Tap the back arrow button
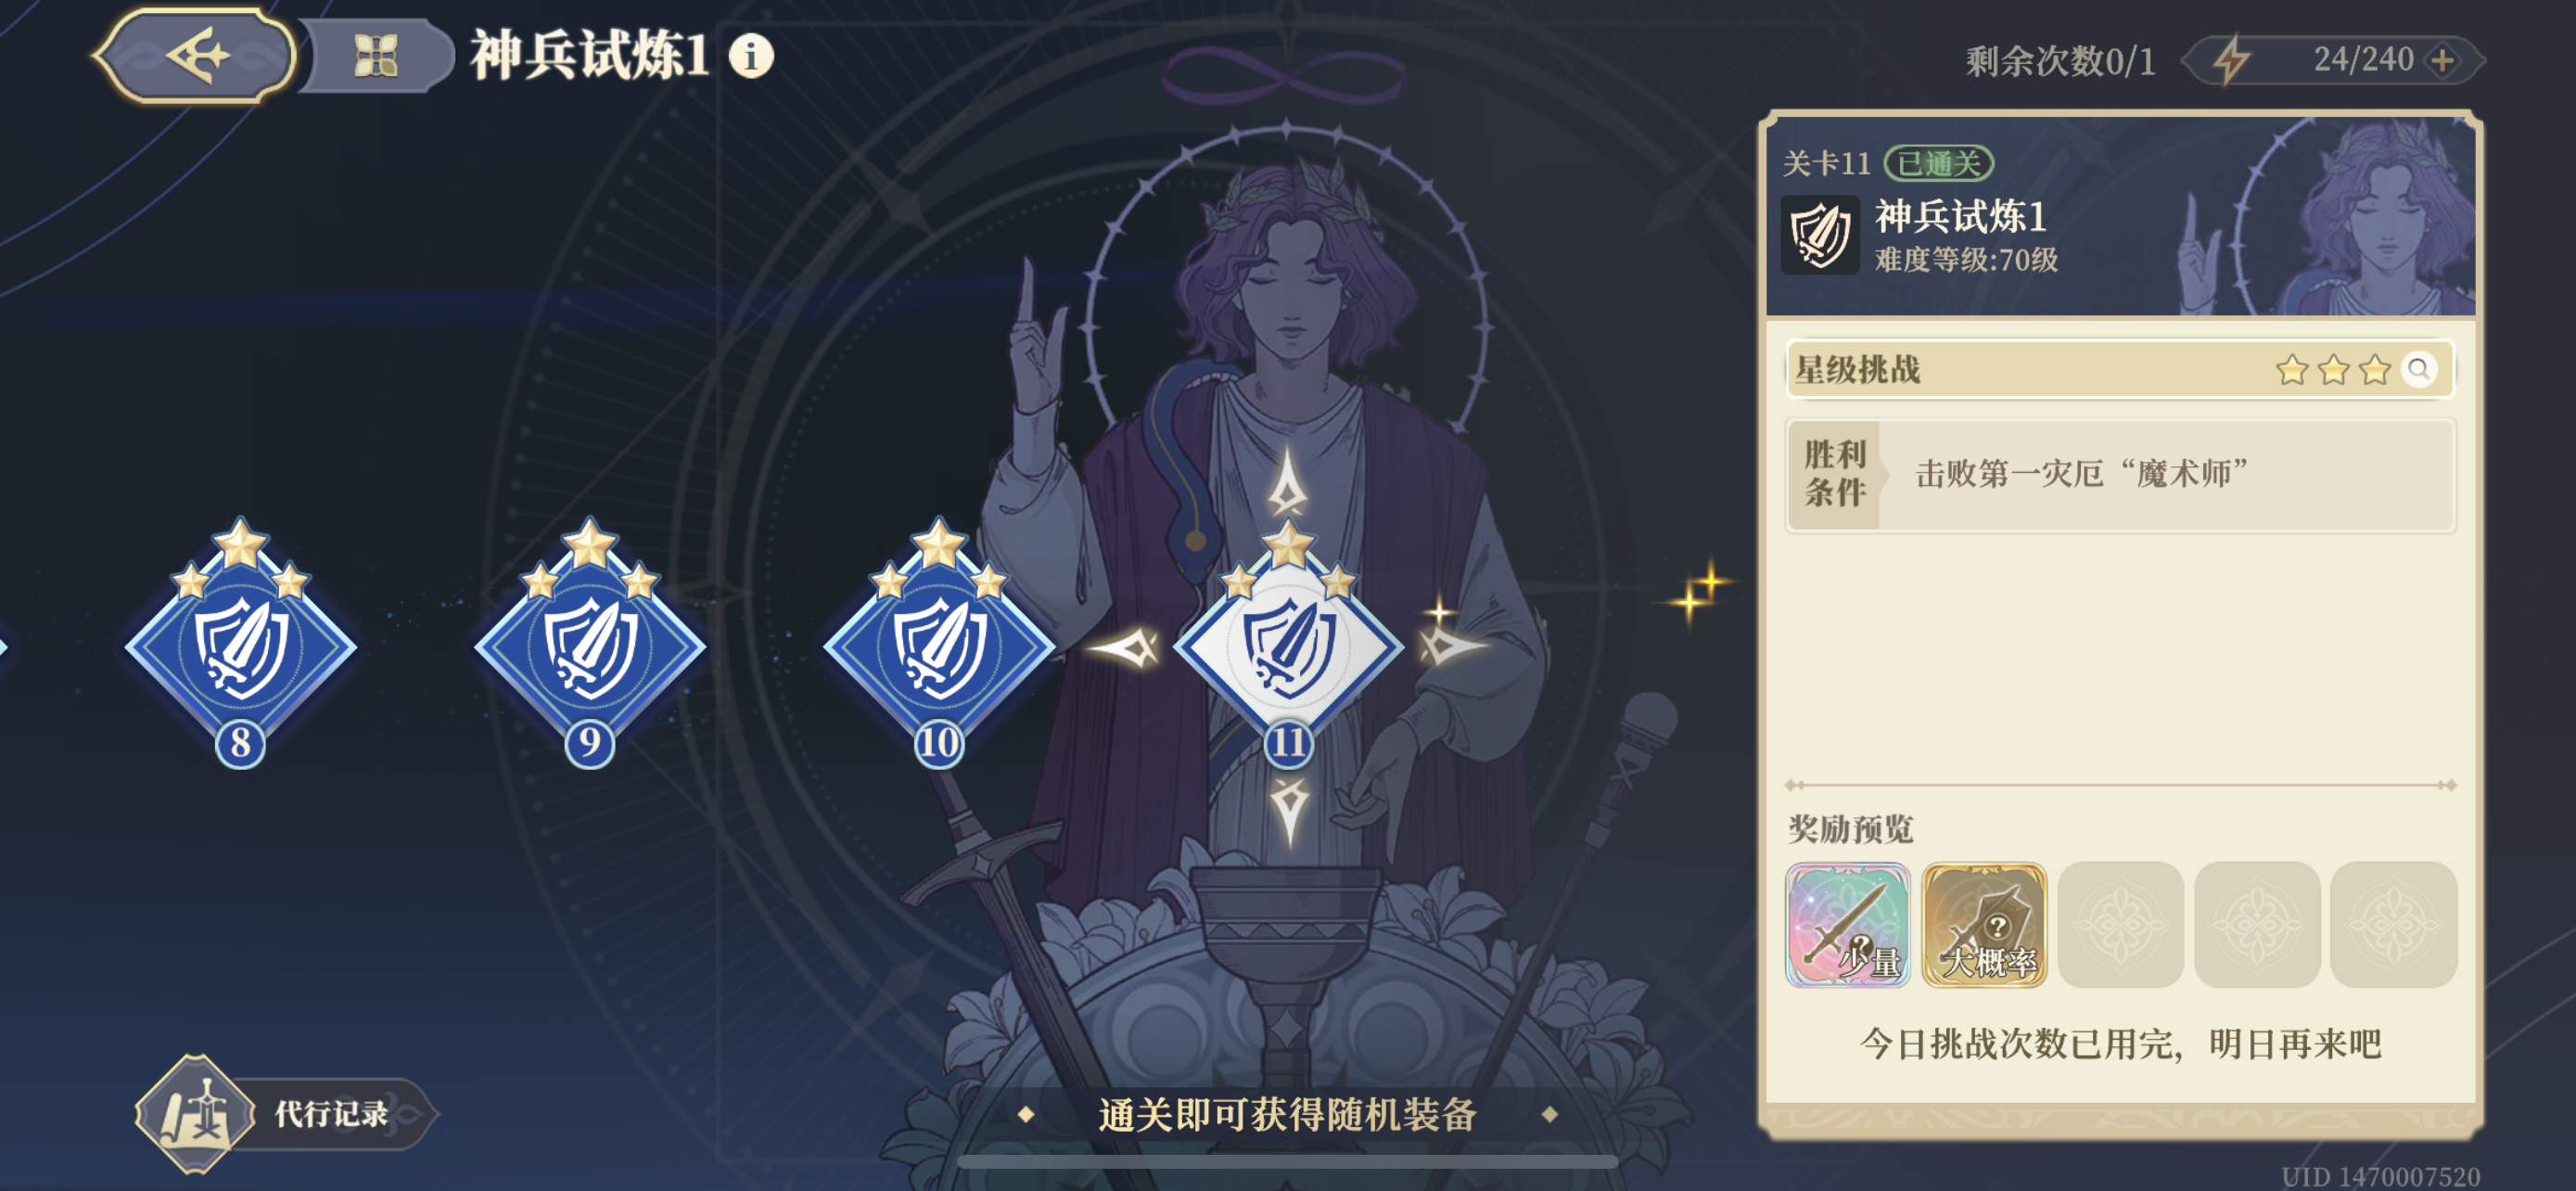 click(197, 55)
